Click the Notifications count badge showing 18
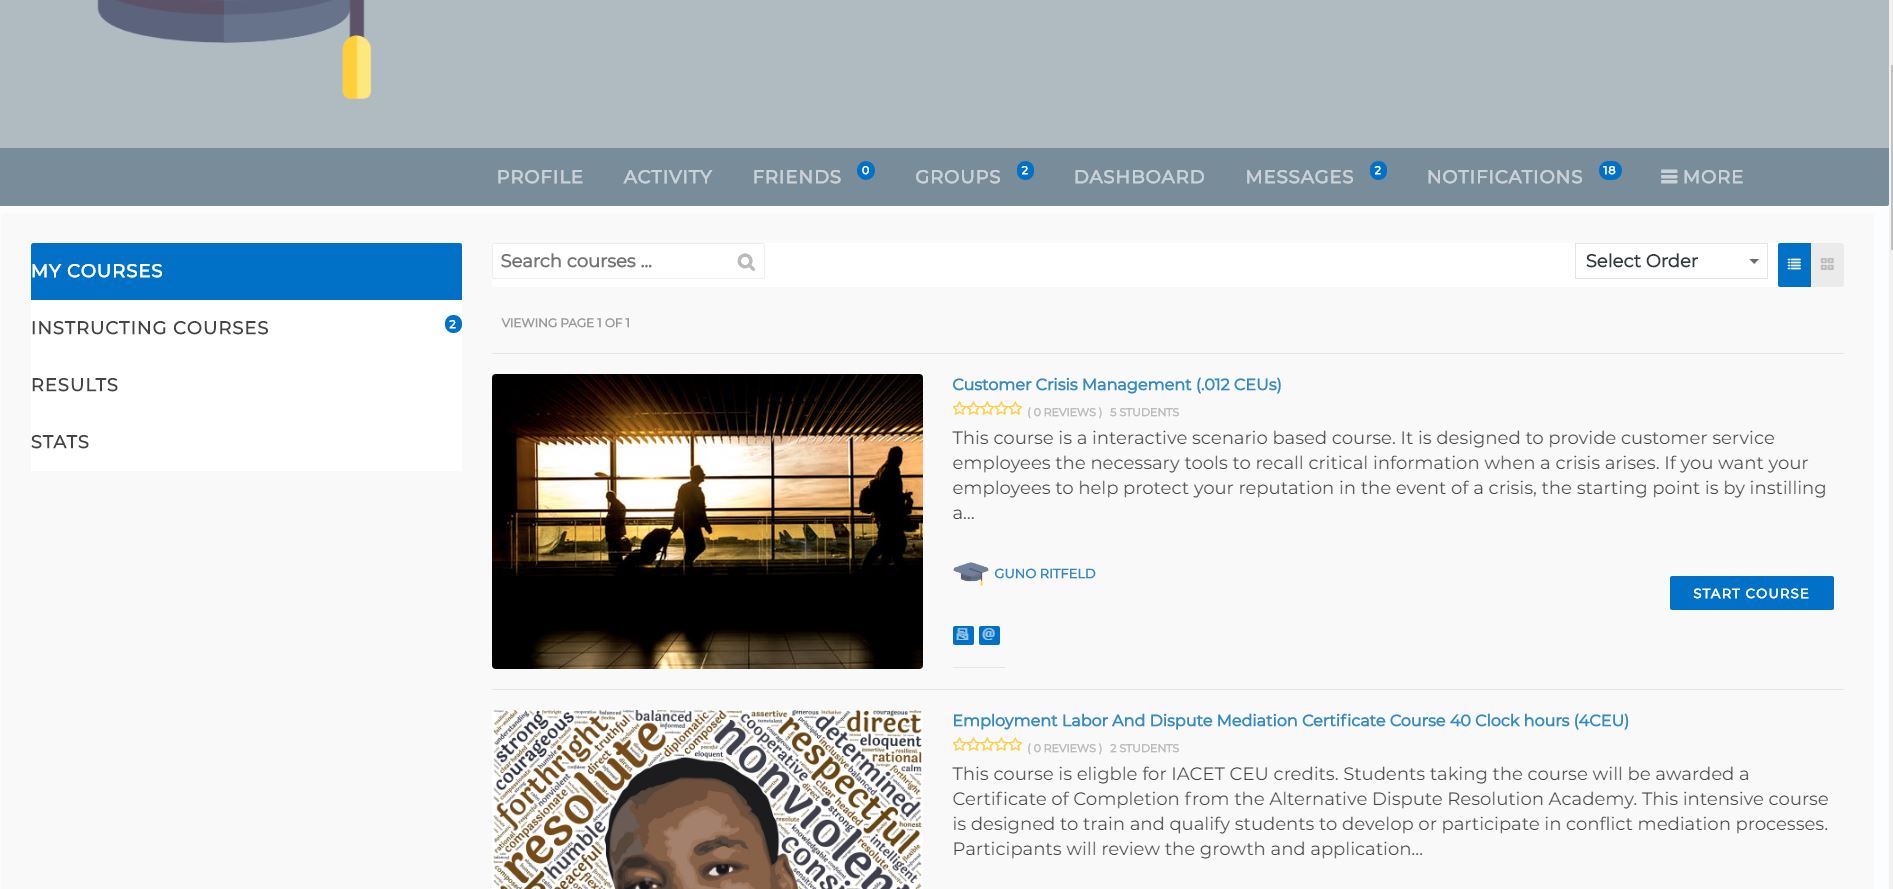The width and height of the screenshot is (1893, 889). (1609, 170)
